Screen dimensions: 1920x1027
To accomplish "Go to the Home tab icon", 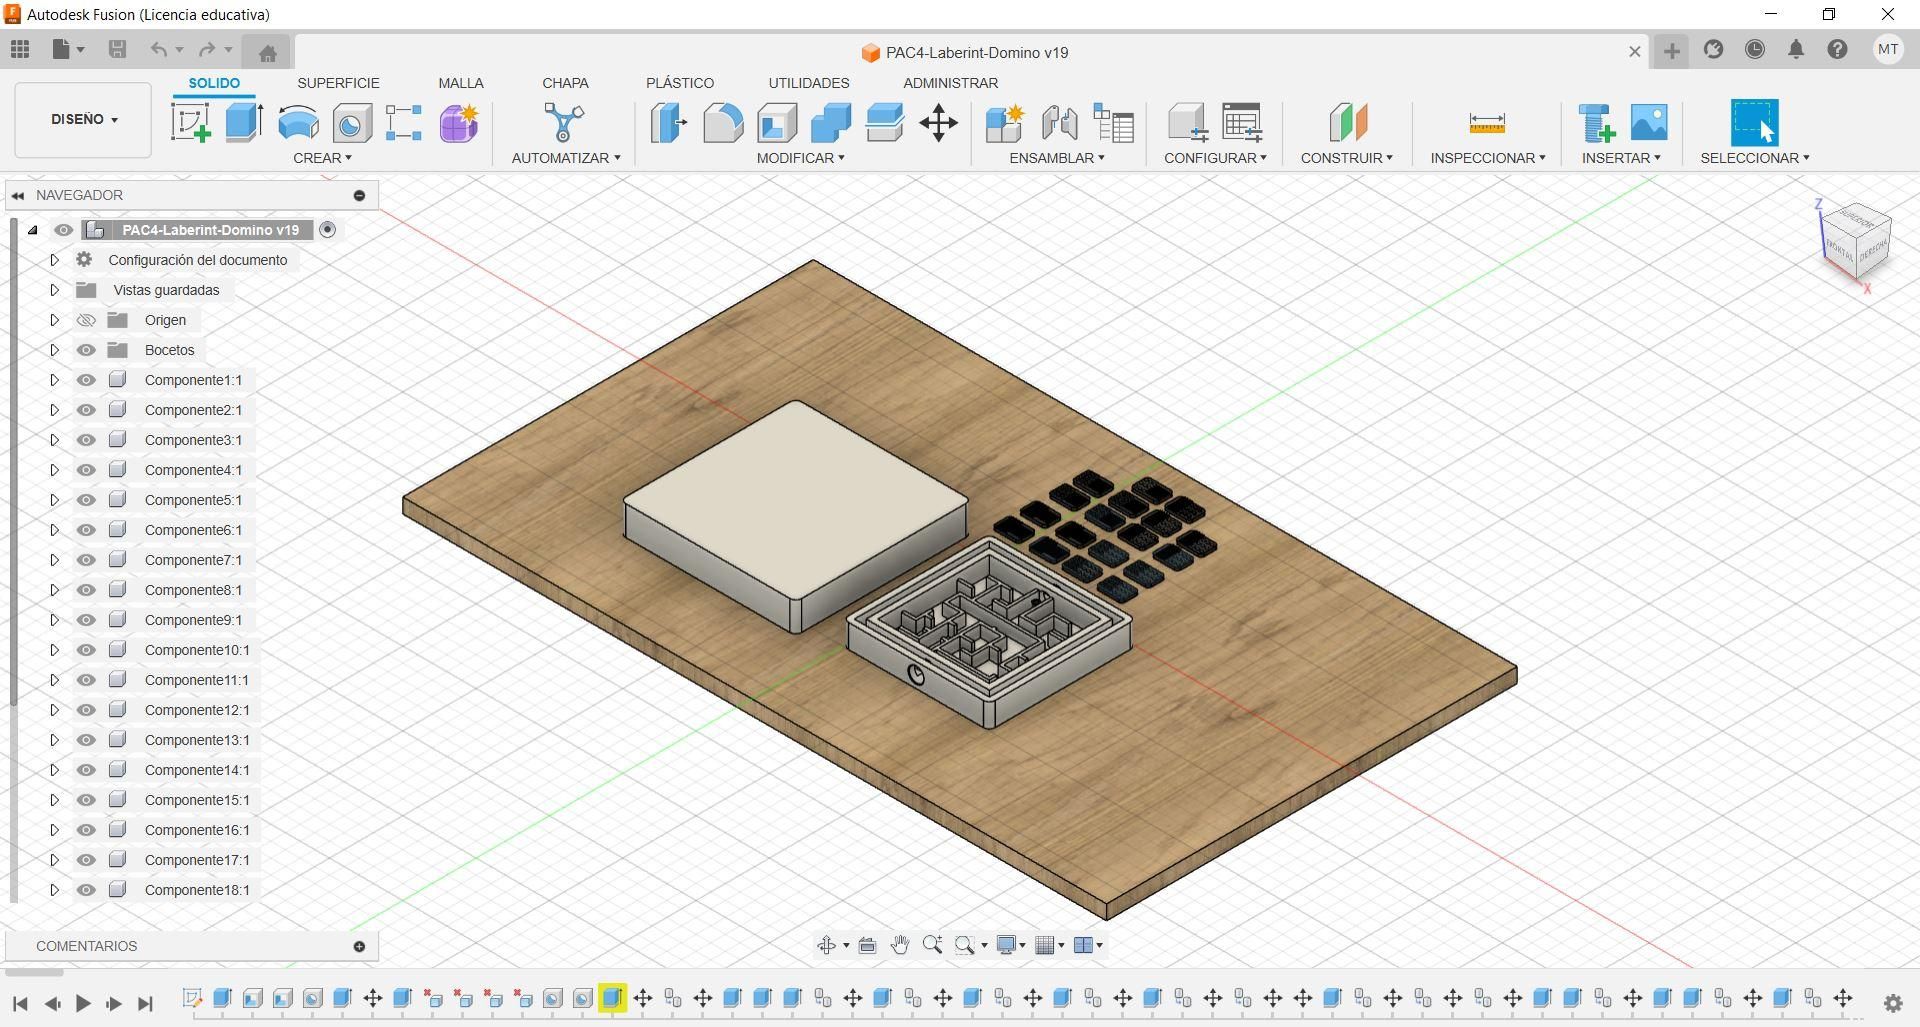I will coord(267,52).
